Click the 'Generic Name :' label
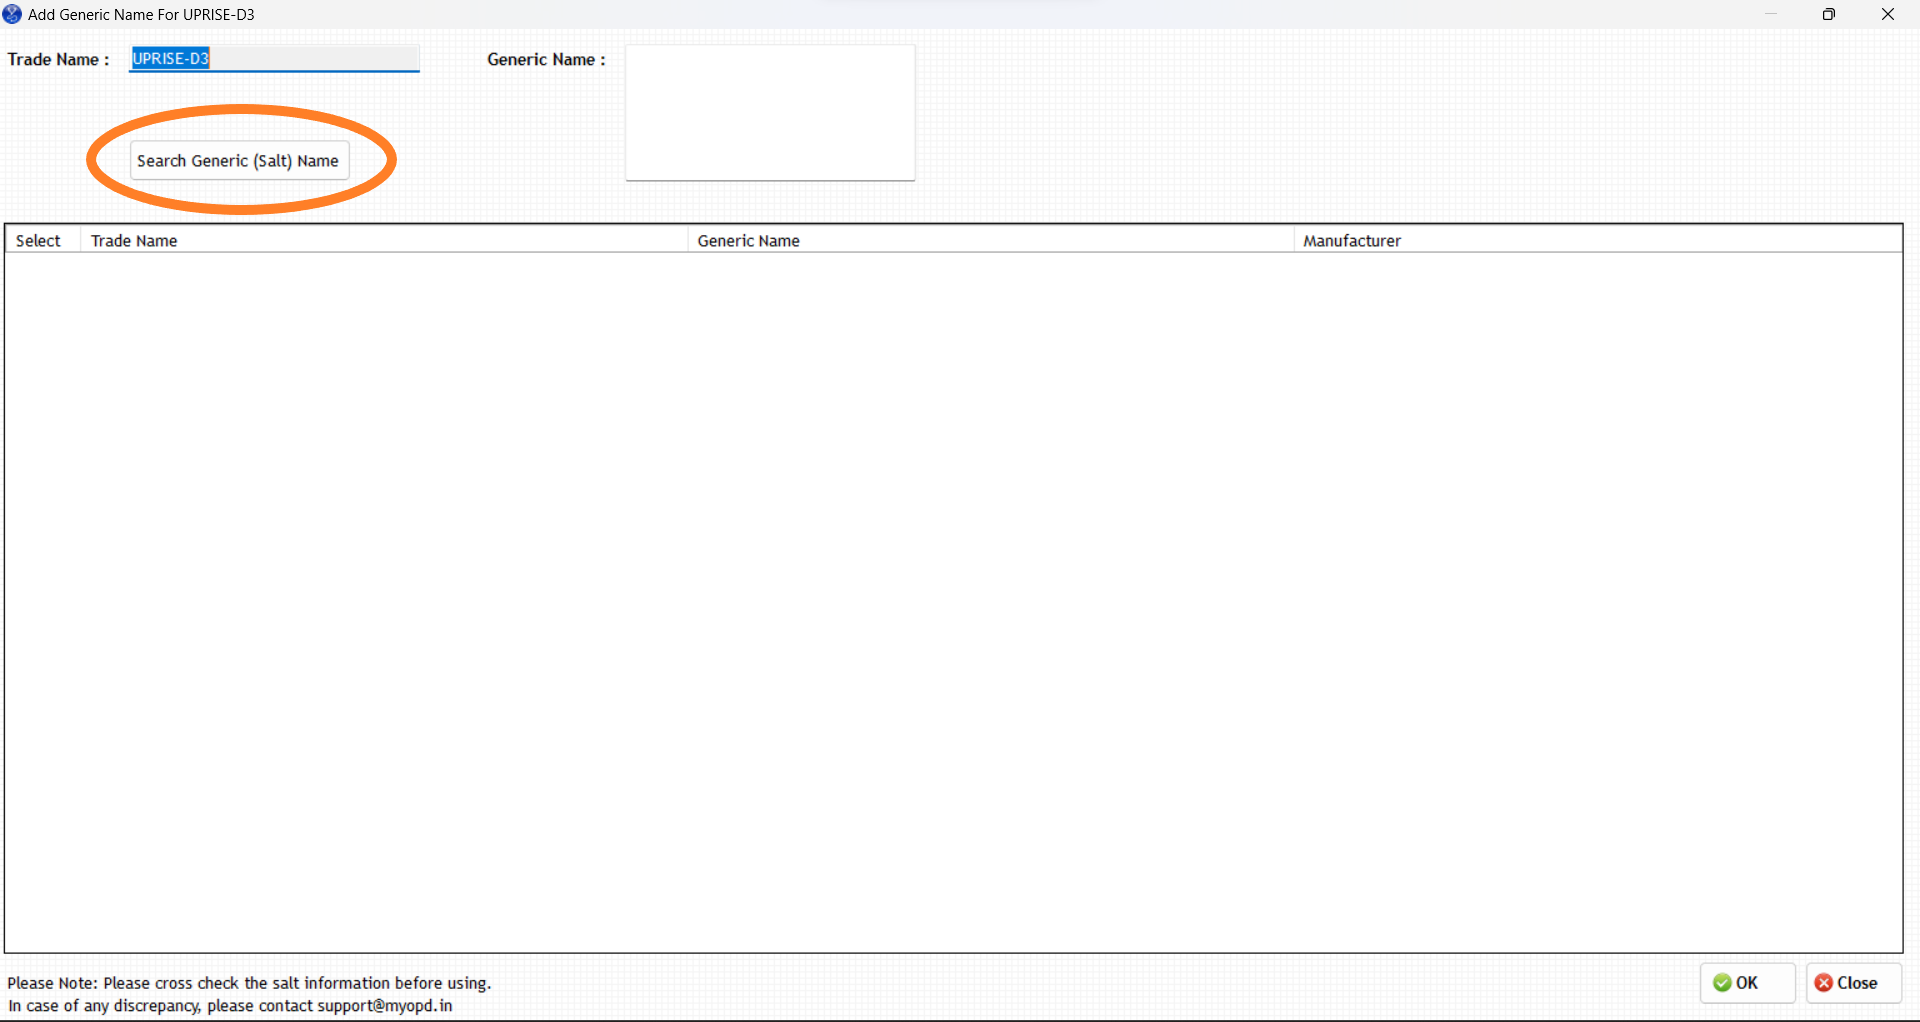Screen dimensions: 1920x1022 [x=546, y=60]
